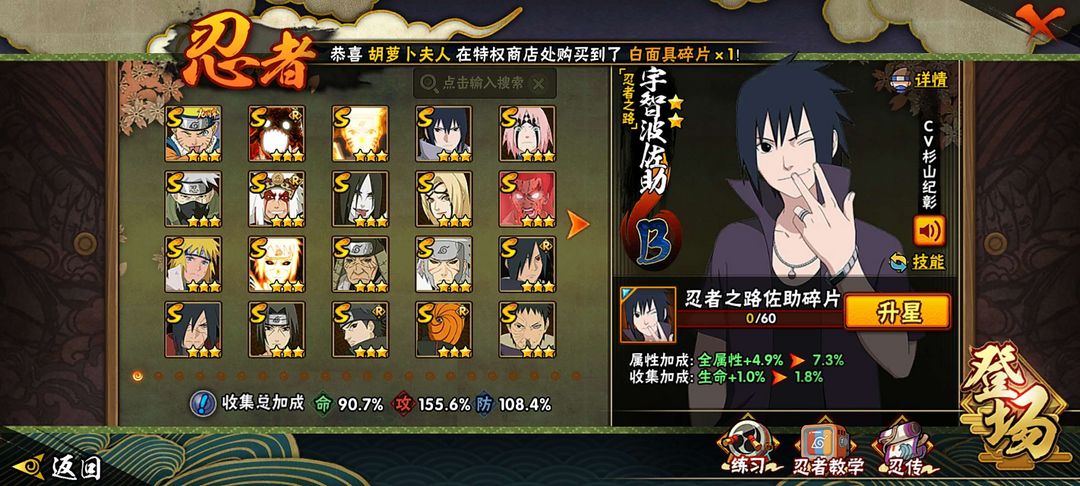This screenshot has width=1080, height=486.
Task: Select Sakura ninja portrait with pink hair
Action: pos(527,134)
